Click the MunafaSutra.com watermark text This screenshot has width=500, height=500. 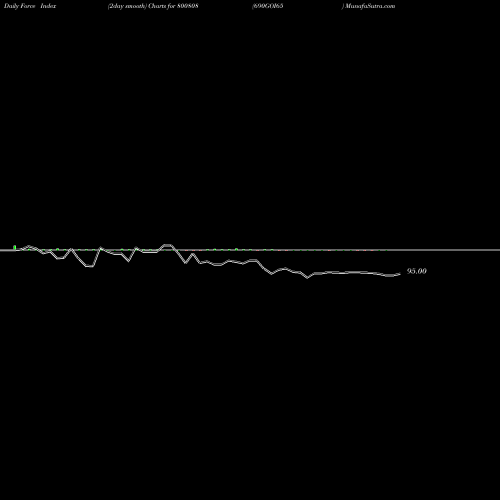[x=370, y=6]
